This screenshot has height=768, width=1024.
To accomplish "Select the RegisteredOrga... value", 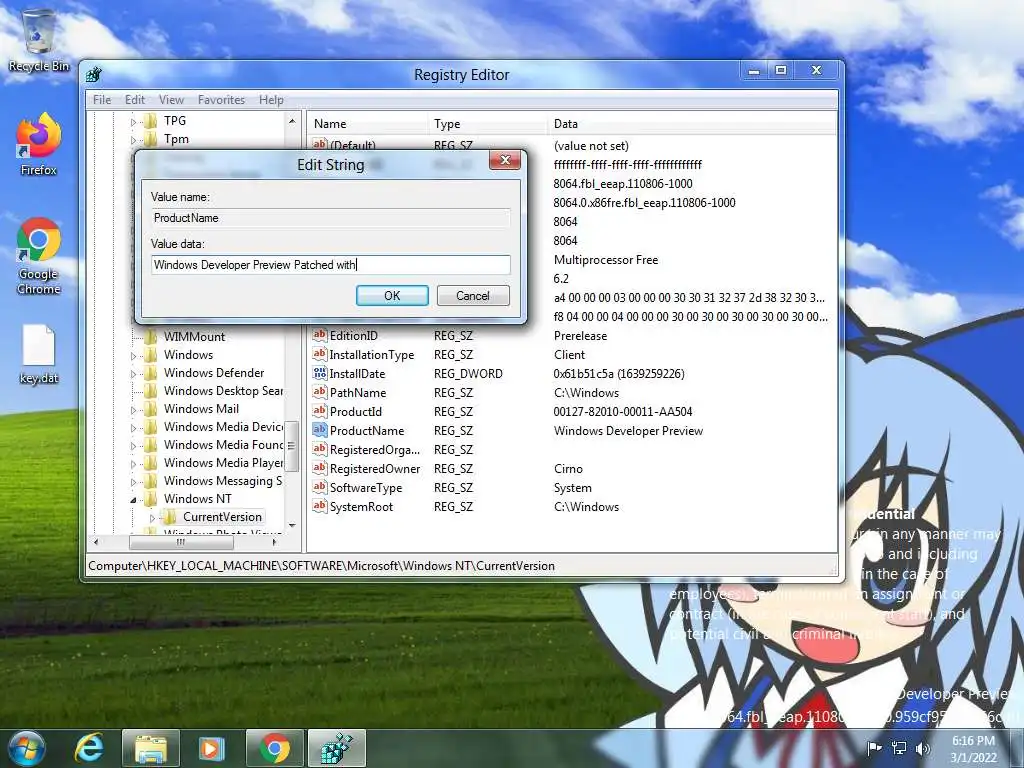I will (x=374, y=449).
